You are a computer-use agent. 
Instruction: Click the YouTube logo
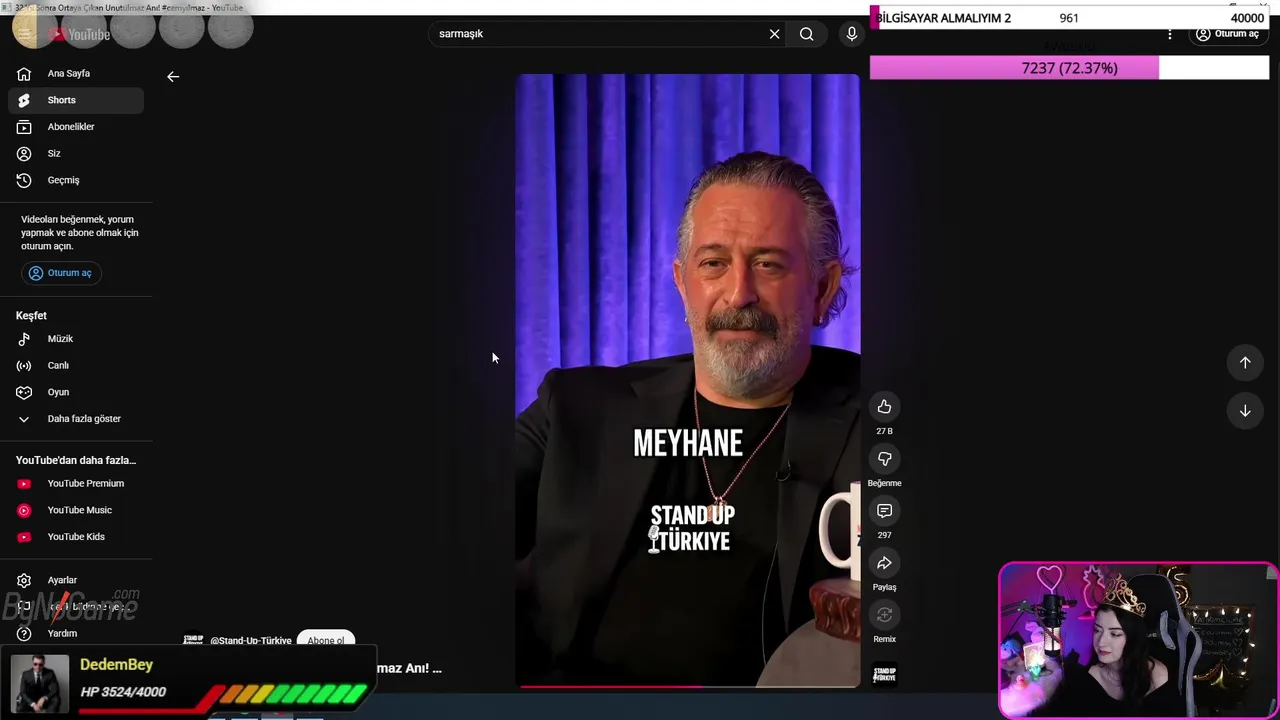[x=80, y=35]
